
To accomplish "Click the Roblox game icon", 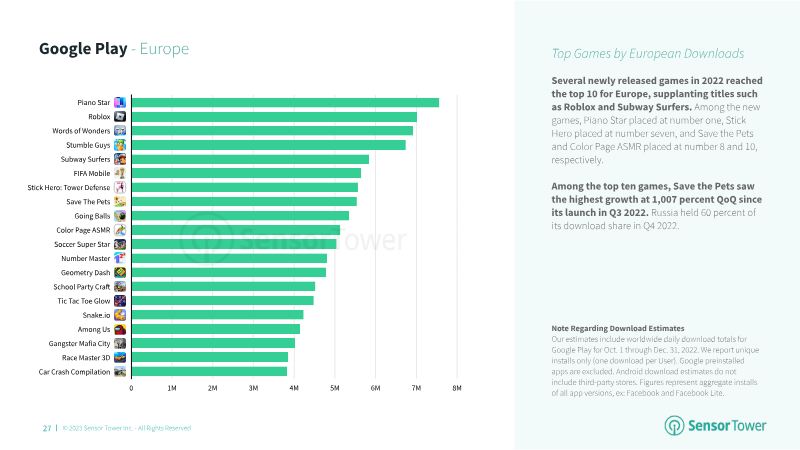I will 120,117.
